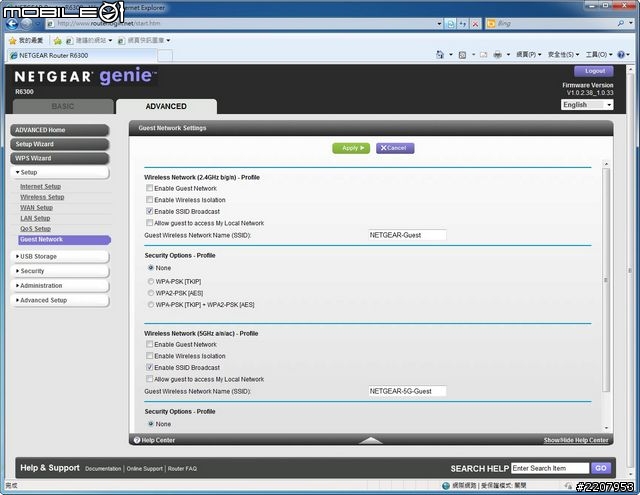The width and height of the screenshot is (640, 495).
Task: Enable Wireless Isolation for 5GHz profile
Action: (149, 356)
